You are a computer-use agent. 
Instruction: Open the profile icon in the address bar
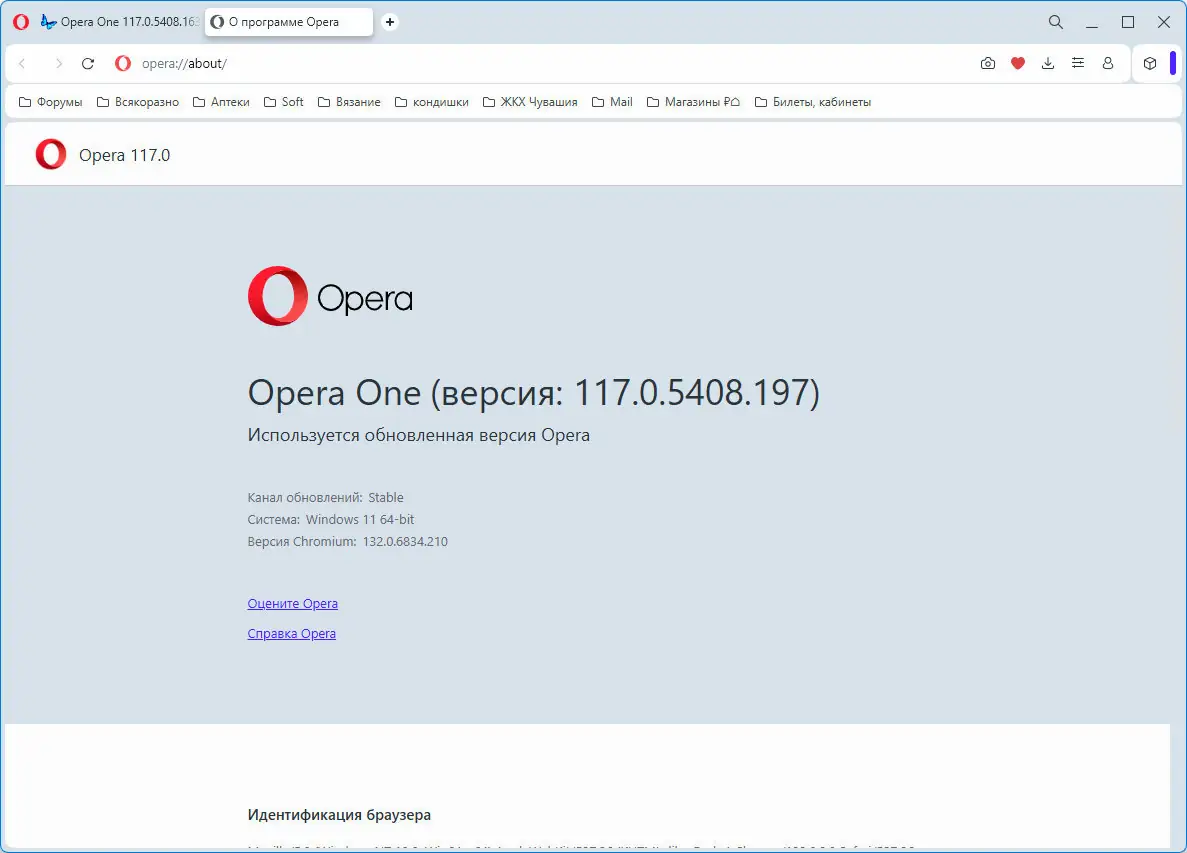click(x=1108, y=63)
